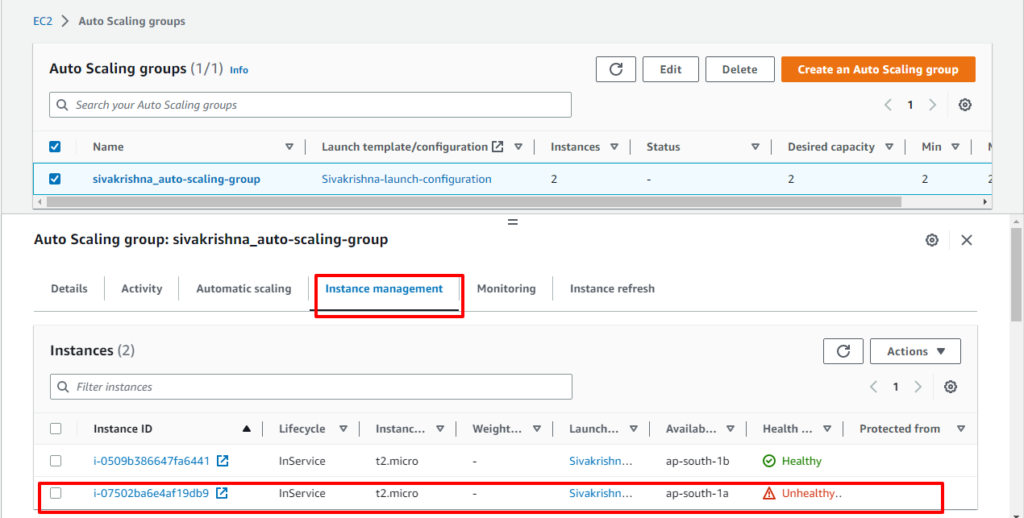Sort by Protected from column arrow
The height and width of the screenshot is (518, 1024).
[961, 429]
